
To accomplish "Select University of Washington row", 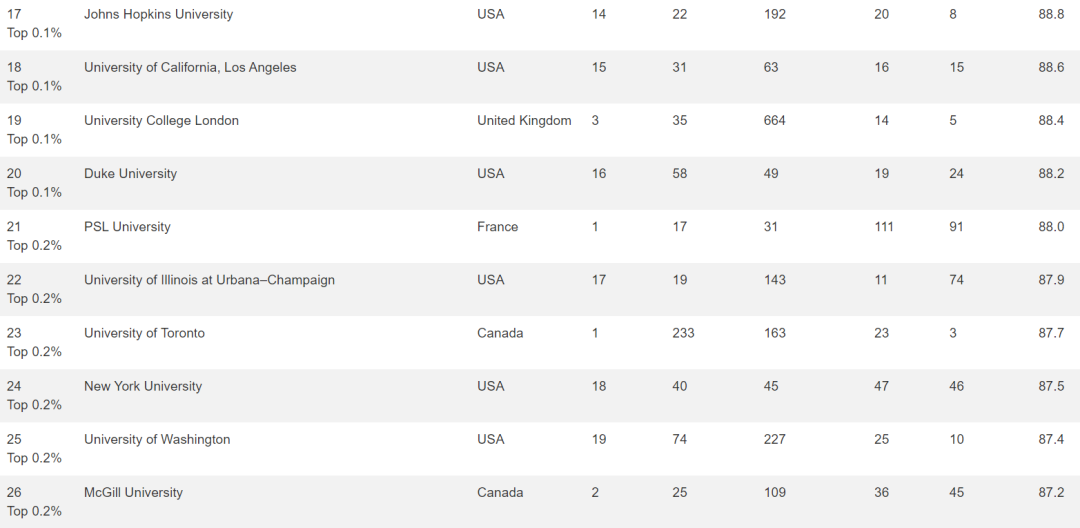I will [540, 449].
